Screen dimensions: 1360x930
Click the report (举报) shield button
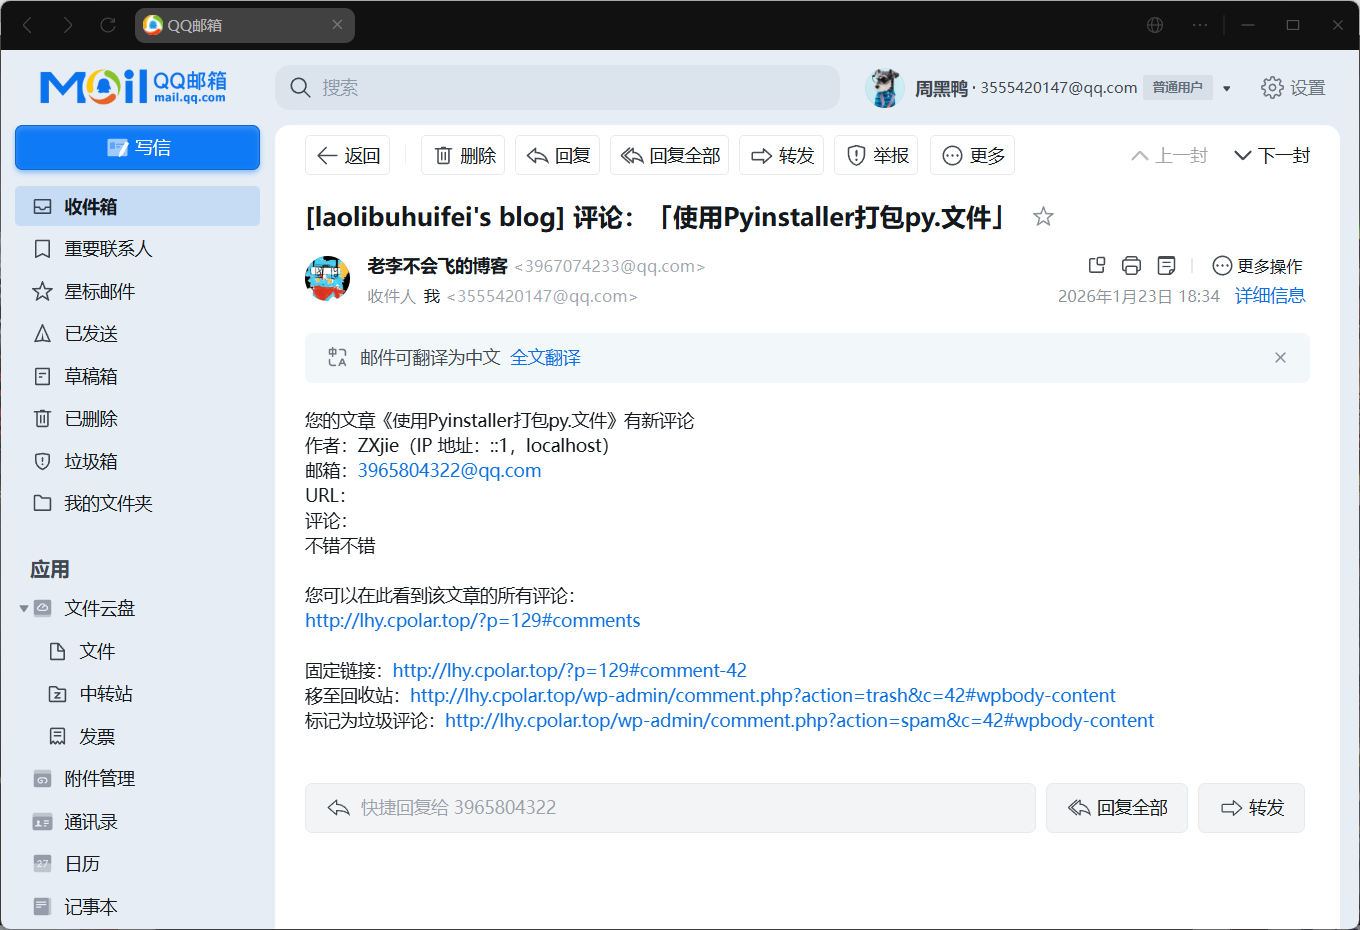(877, 156)
